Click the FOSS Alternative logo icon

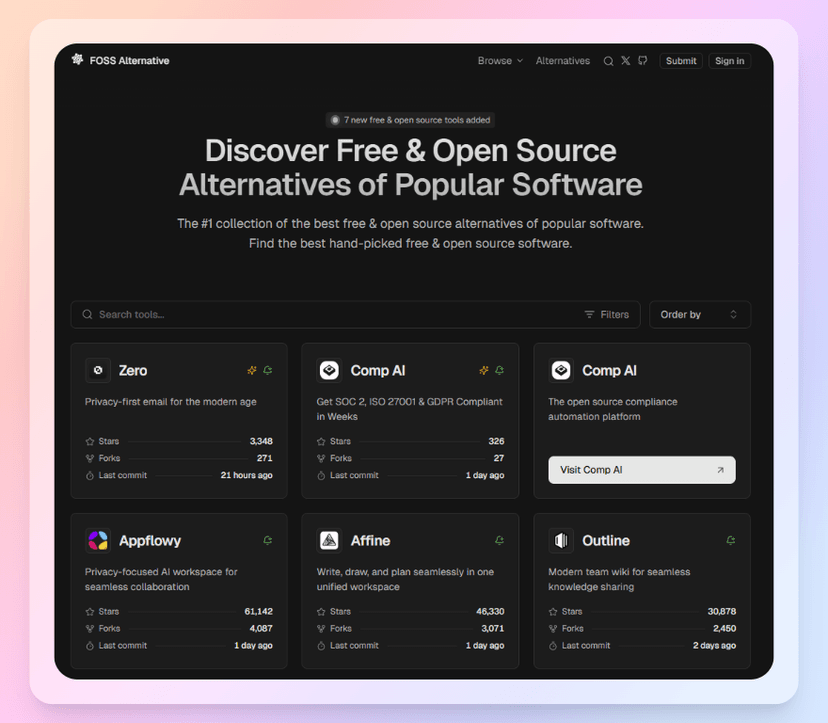78,60
